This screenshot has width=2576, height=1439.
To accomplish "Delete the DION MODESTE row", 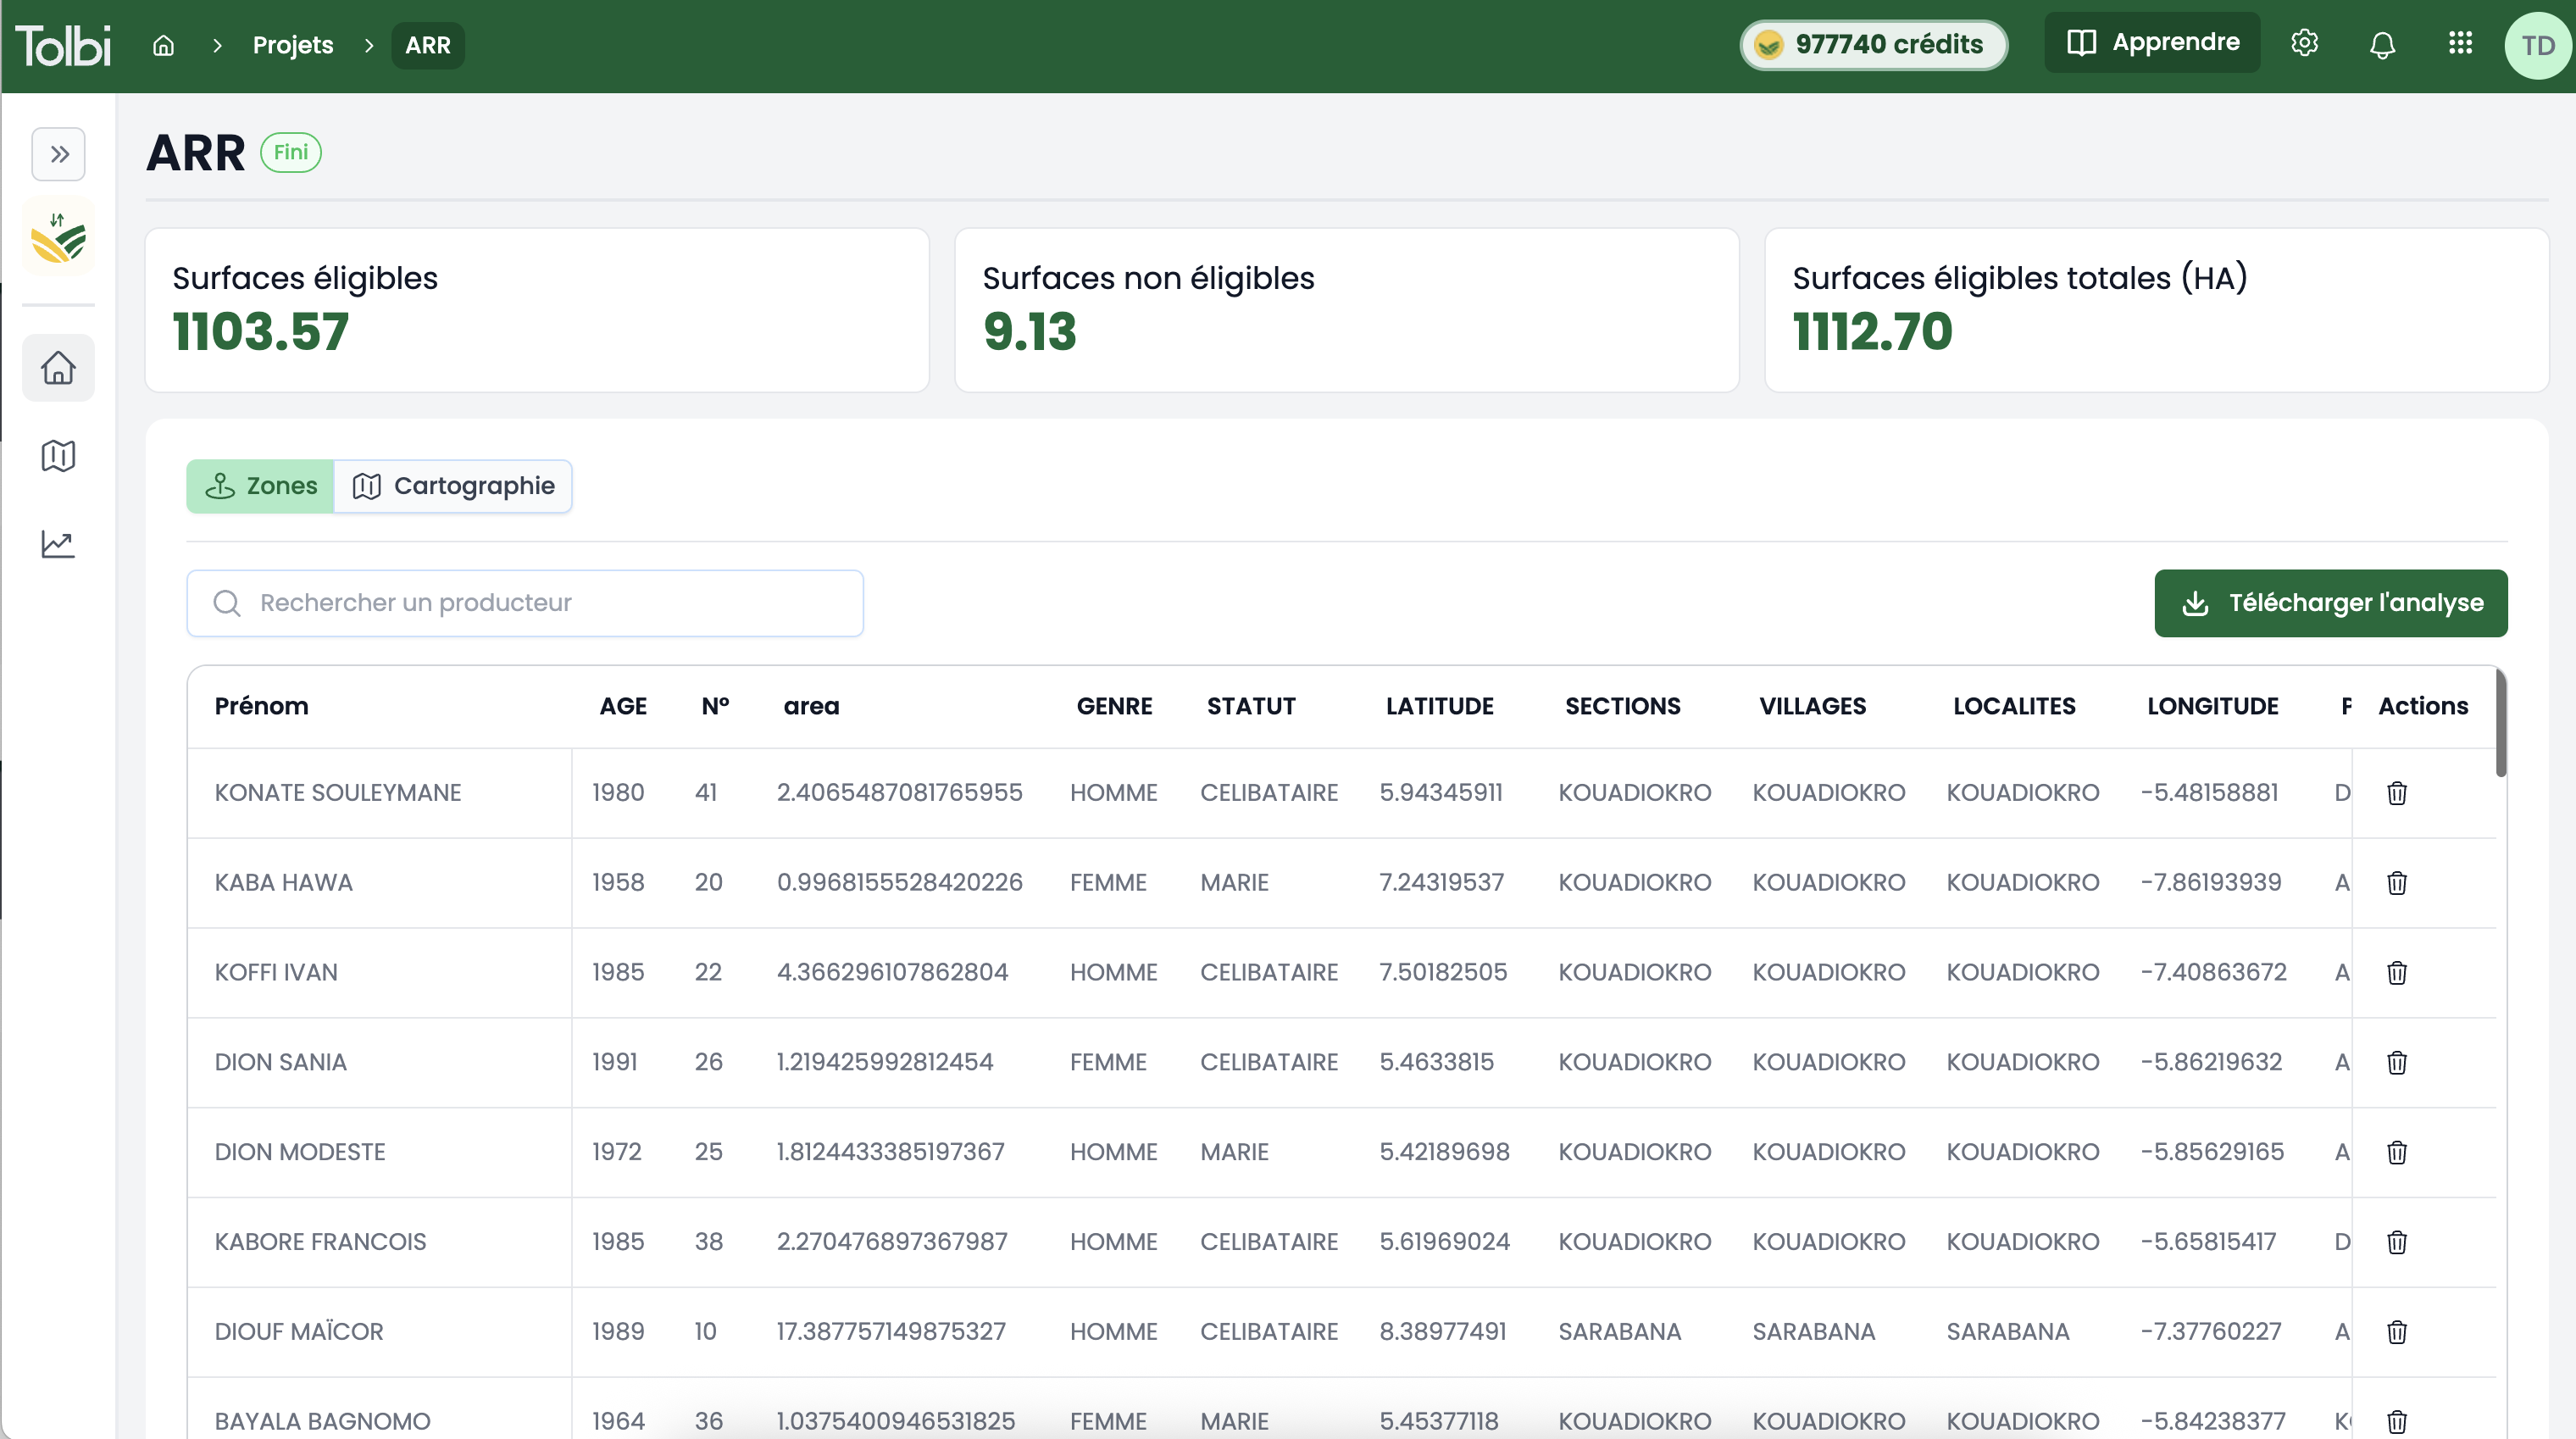I will [x=2397, y=1152].
